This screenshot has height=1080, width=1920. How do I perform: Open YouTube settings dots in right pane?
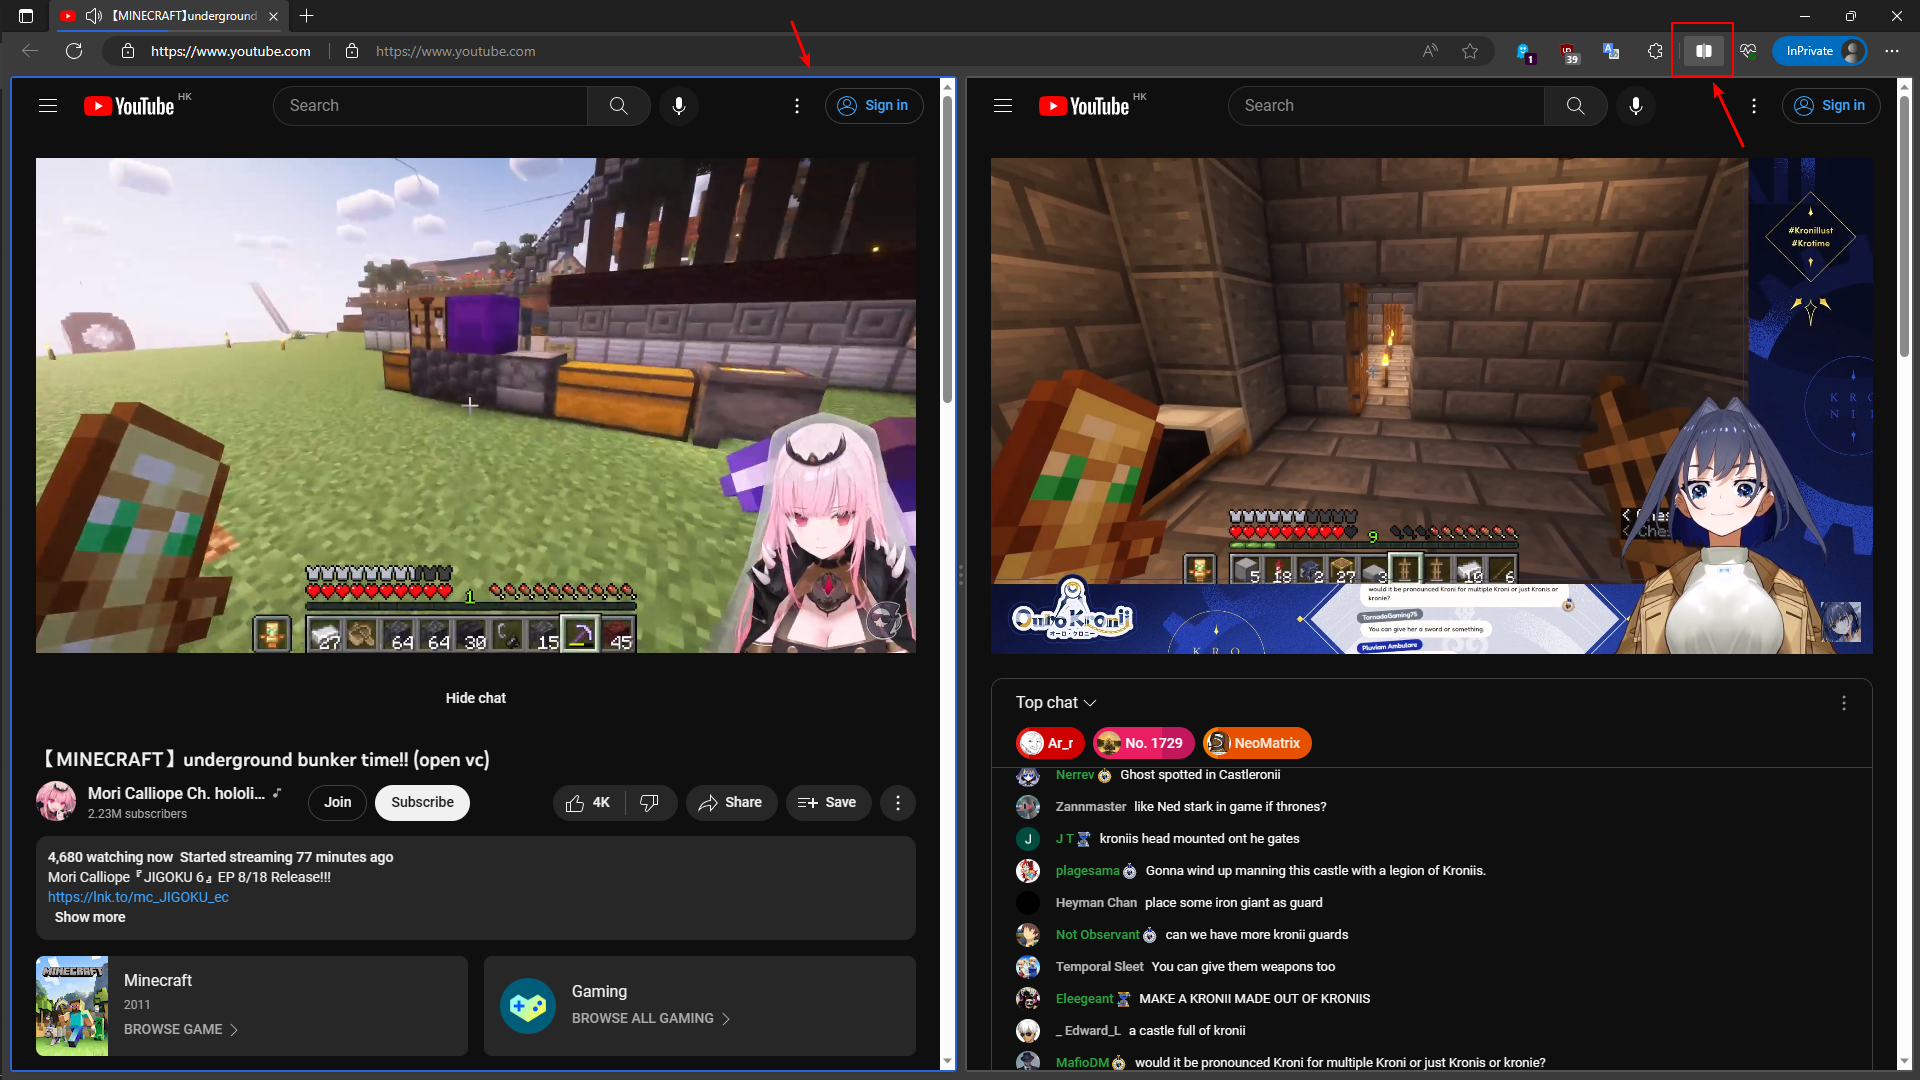[x=1754, y=106]
